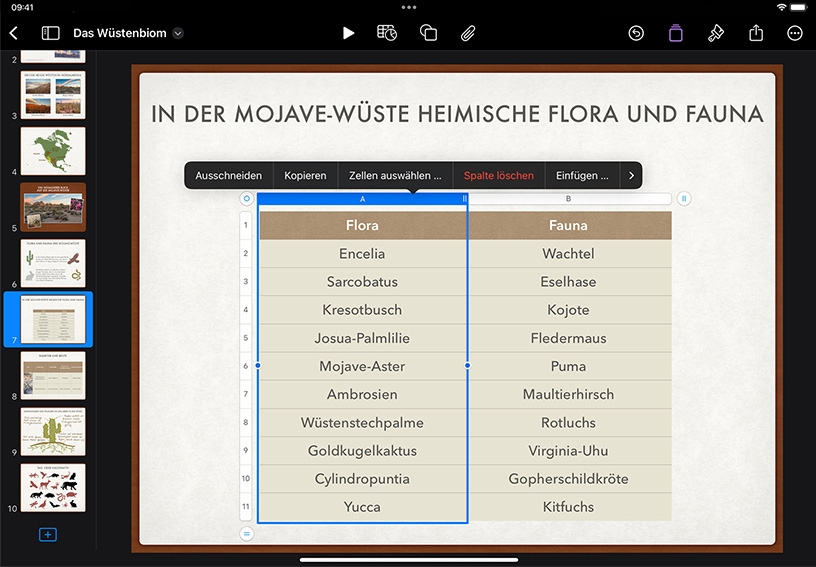Open slide 8 thumbnail
This screenshot has height=567, width=816.
click(x=53, y=376)
